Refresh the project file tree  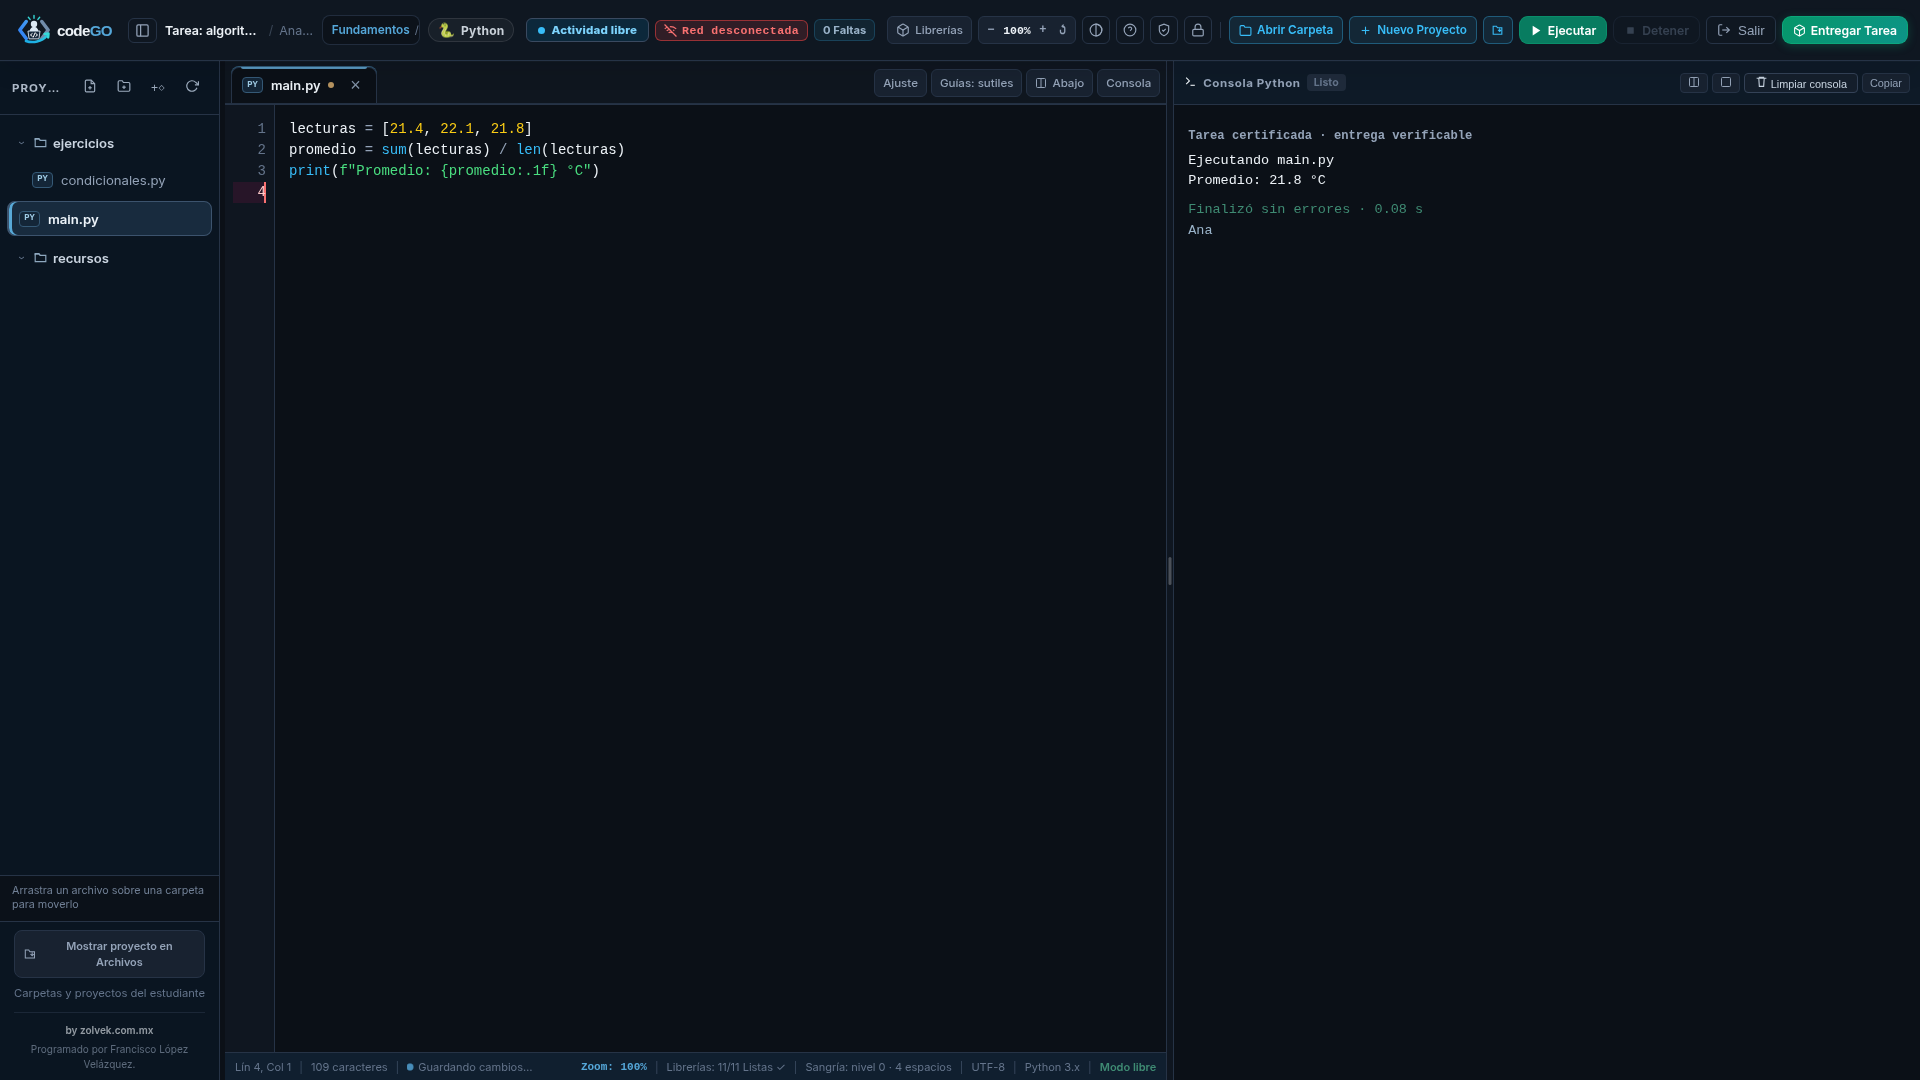click(192, 87)
